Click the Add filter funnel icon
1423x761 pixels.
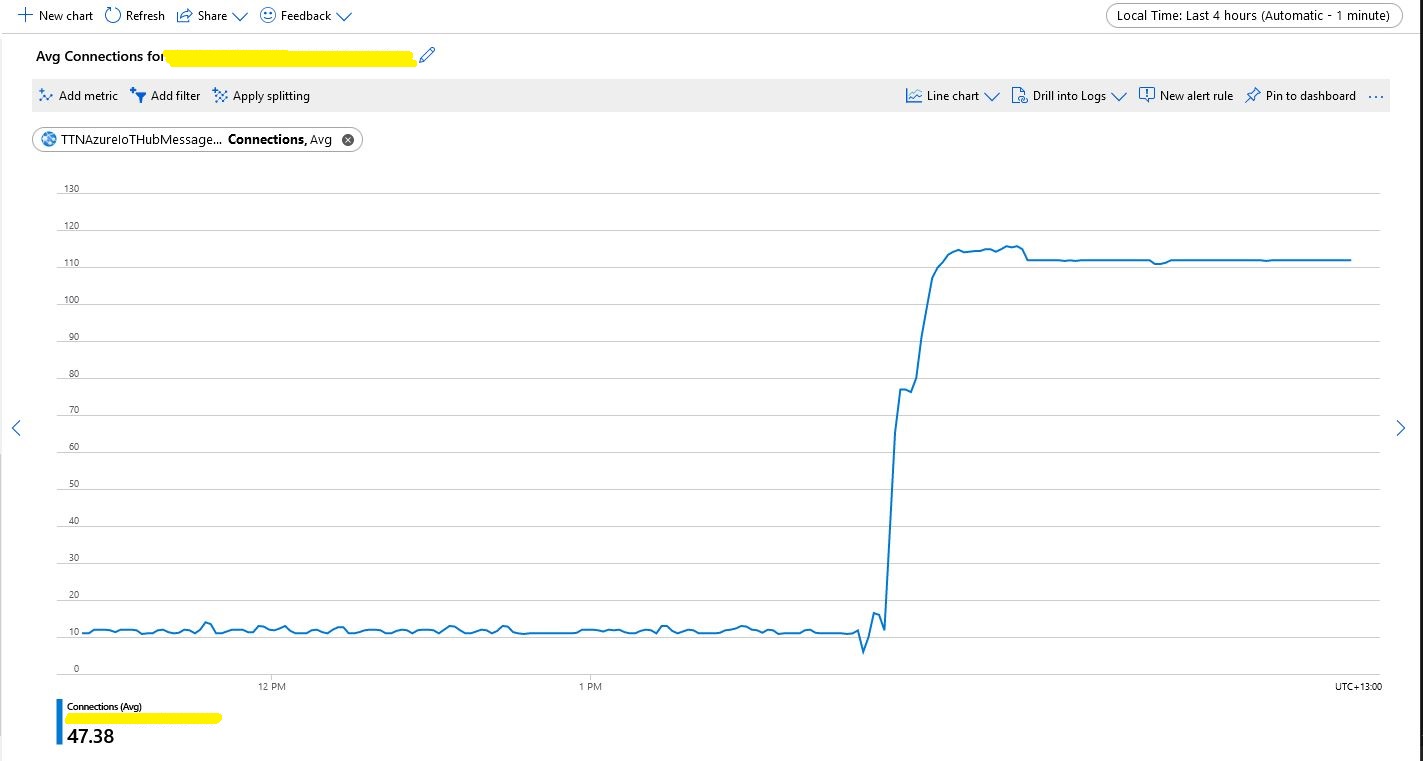click(138, 96)
